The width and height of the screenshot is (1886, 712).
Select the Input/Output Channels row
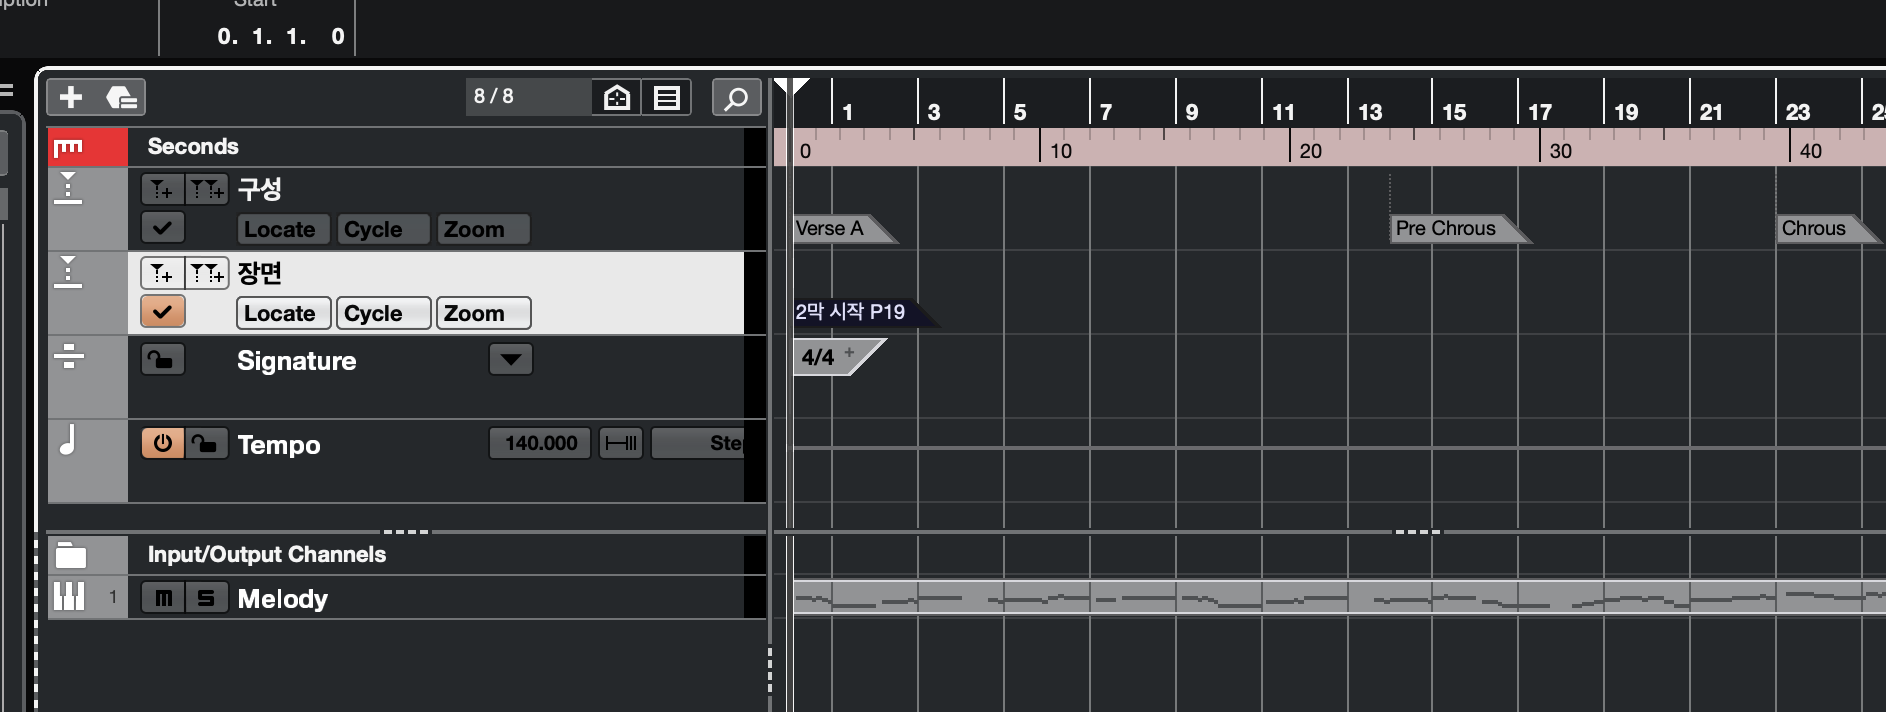(407, 555)
